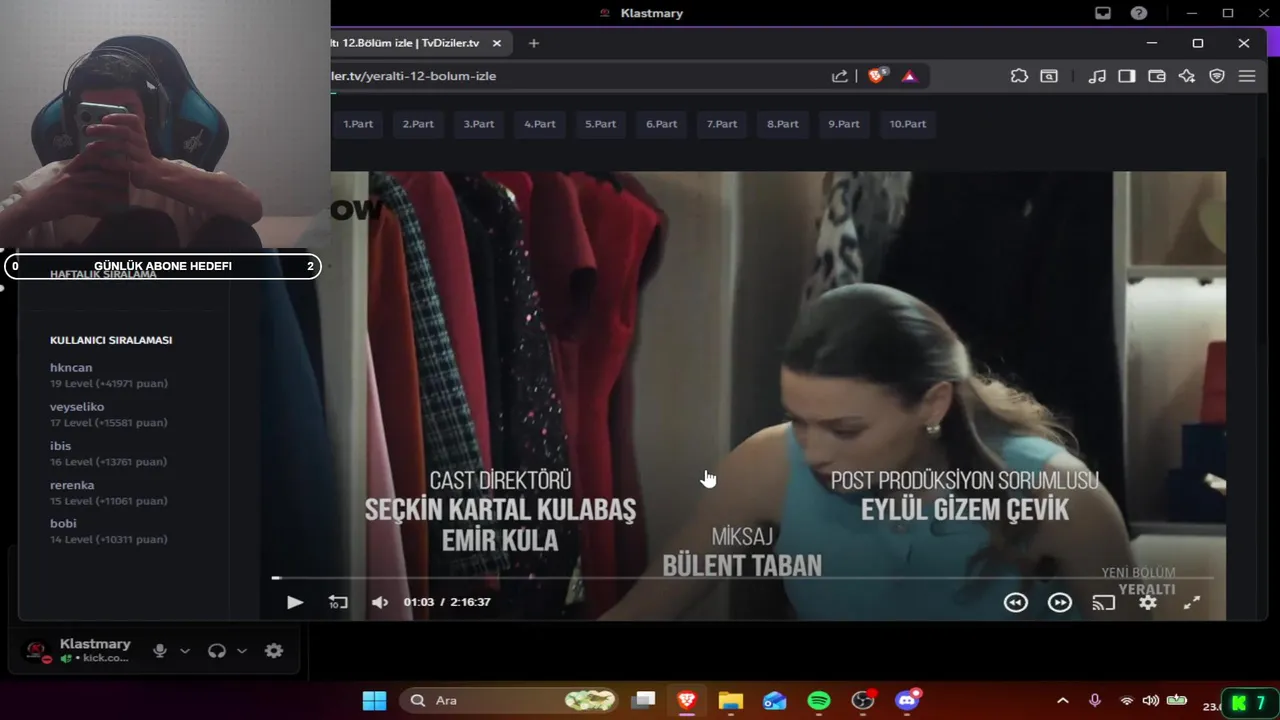Image resolution: width=1280 pixels, height=720 pixels.
Task: Open OBS Studio from the taskbar
Action: [863, 701]
